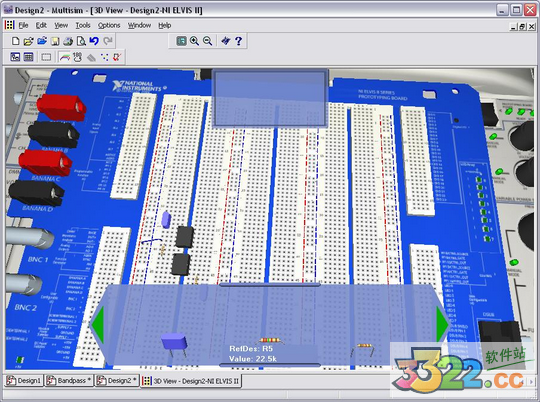The height and width of the screenshot is (402, 540).
Task: Click the Print icon in toolbar
Action: point(68,41)
